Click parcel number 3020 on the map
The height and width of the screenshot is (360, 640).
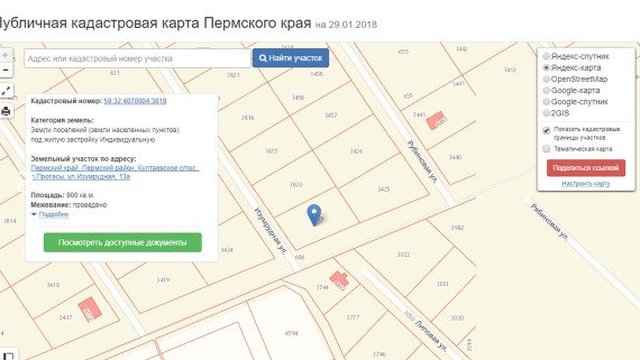pyautogui.click(x=457, y=318)
